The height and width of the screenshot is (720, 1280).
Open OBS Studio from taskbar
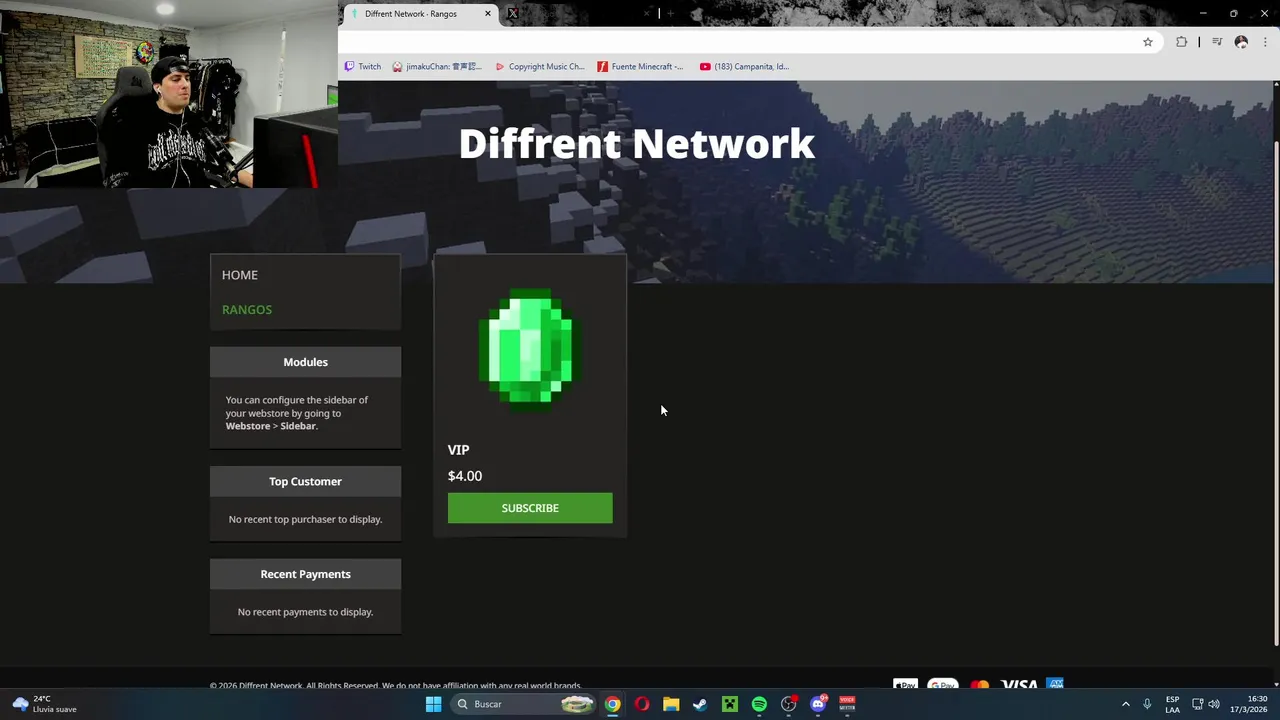point(789,704)
